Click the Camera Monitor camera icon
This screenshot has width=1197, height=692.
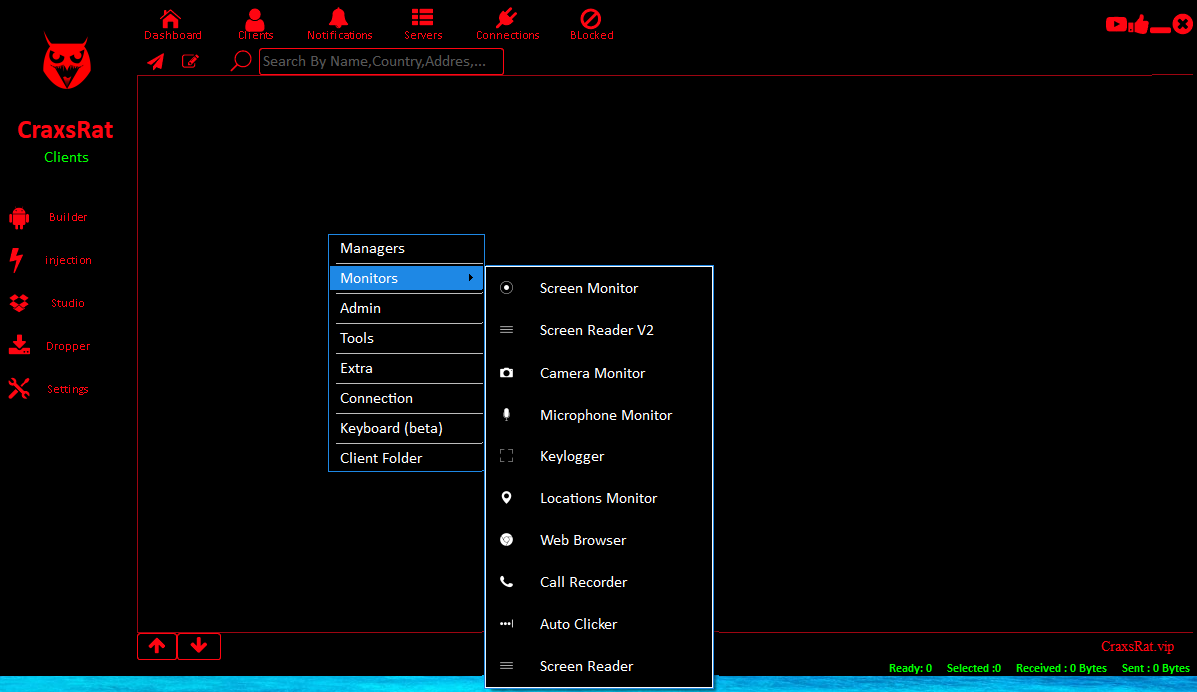[x=506, y=373]
